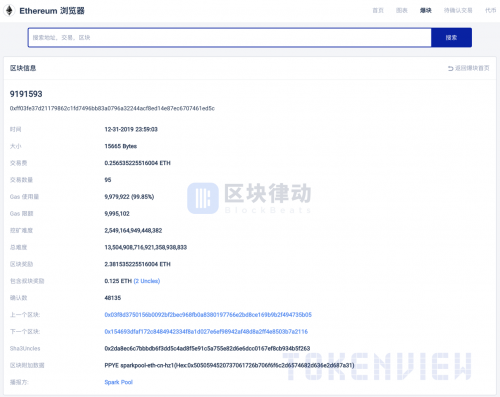Viewport: 500px width, 397px height.
Task: Click the Sha3Uncles hash value 0x2da8ec6c…
Action: point(207,348)
